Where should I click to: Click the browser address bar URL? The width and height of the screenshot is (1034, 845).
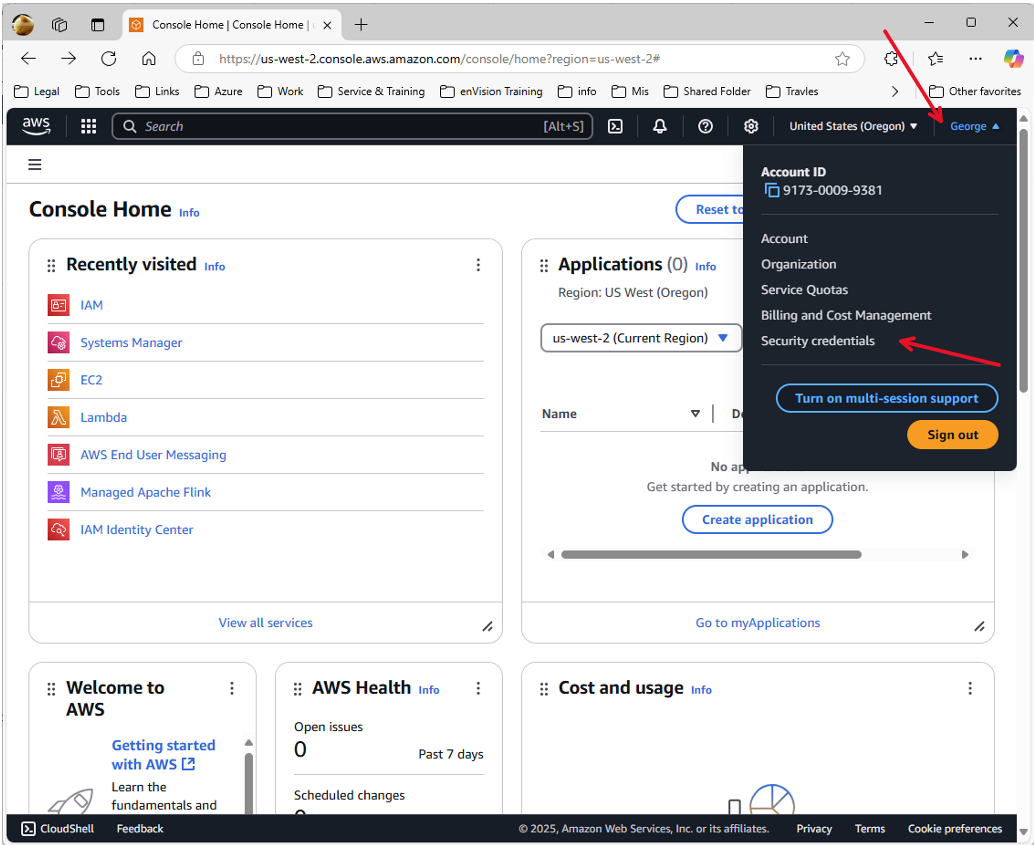coord(439,59)
